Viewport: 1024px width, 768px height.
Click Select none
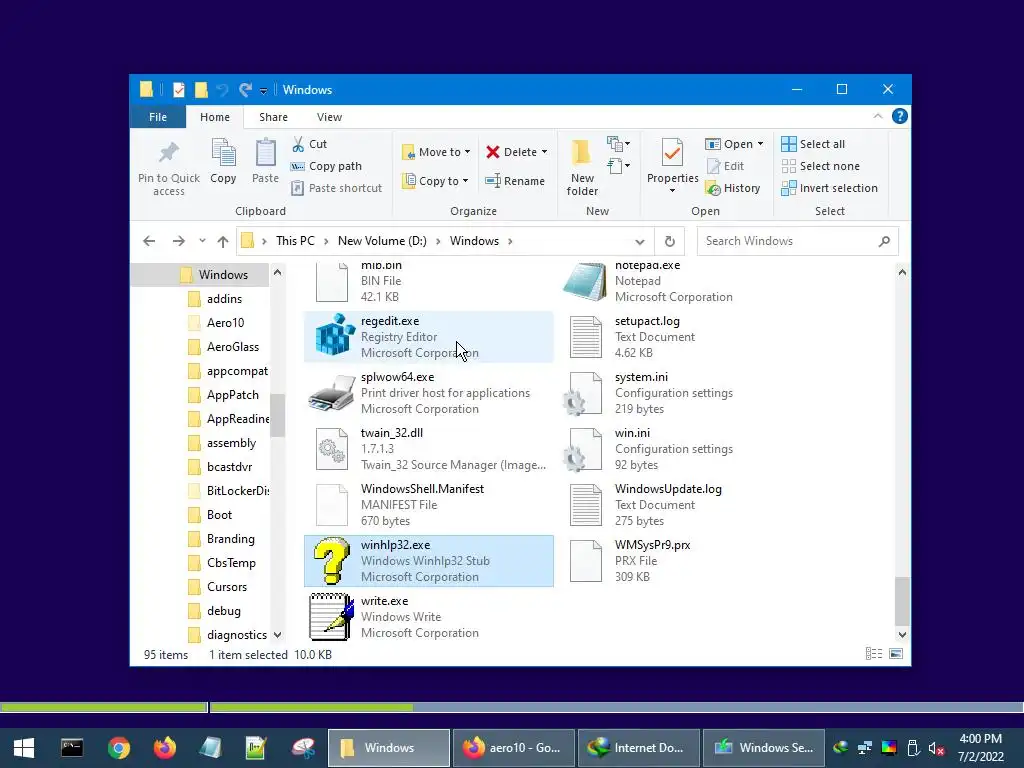pos(821,166)
